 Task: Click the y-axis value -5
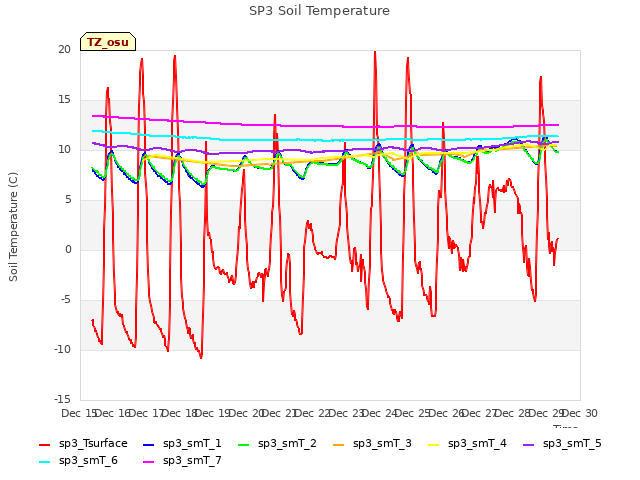click(x=66, y=300)
